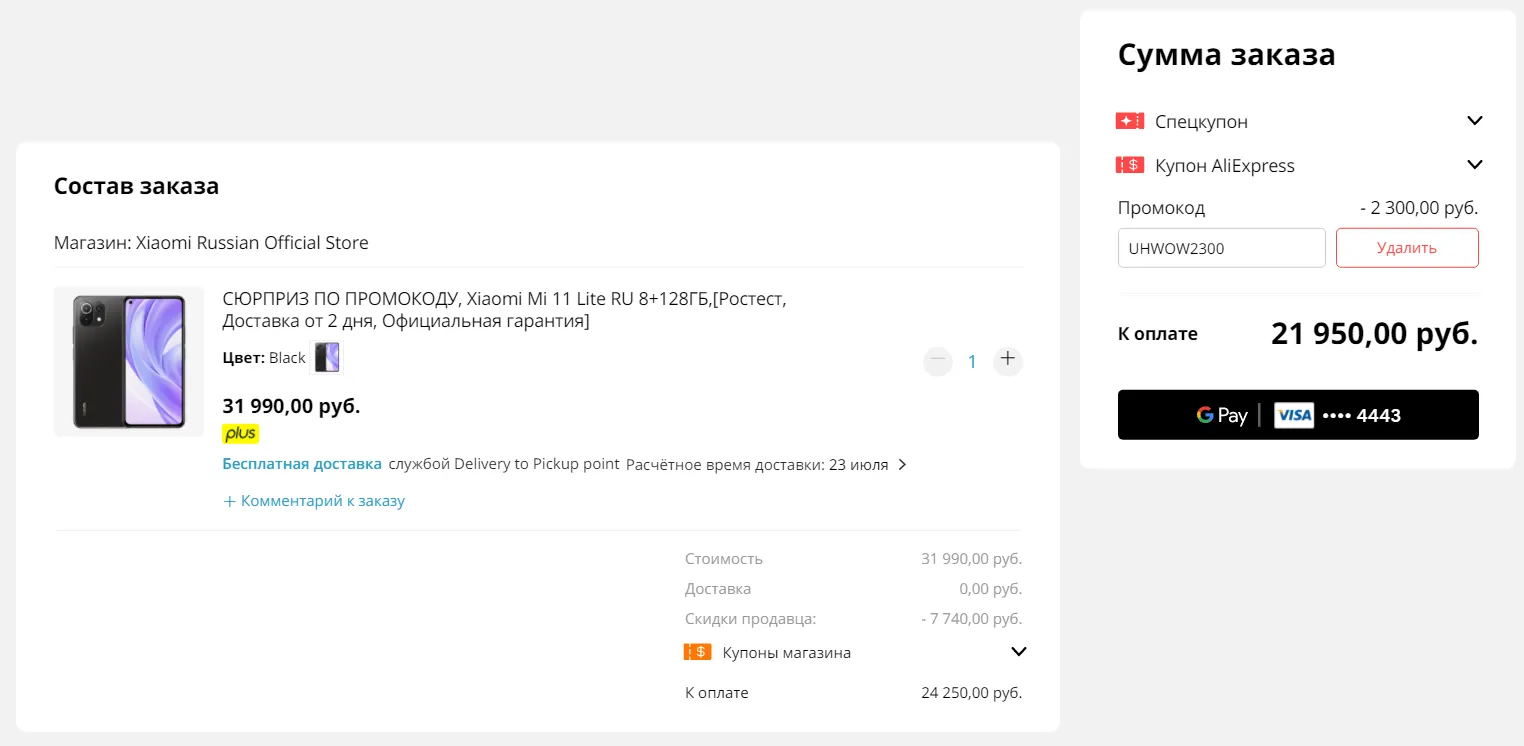Click the Xiaomi Russian Official Store name
The height and width of the screenshot is (746, 1524).
tap(252, 243)
